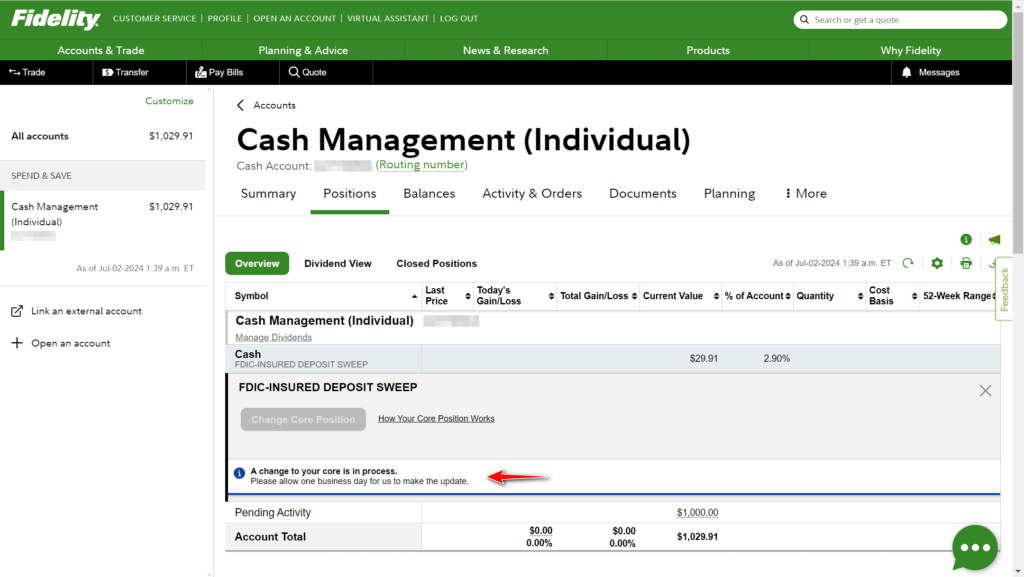Open the Profile link
Image resolution: width=1024 pixels, height=577 pixels.
coord(225,18)
